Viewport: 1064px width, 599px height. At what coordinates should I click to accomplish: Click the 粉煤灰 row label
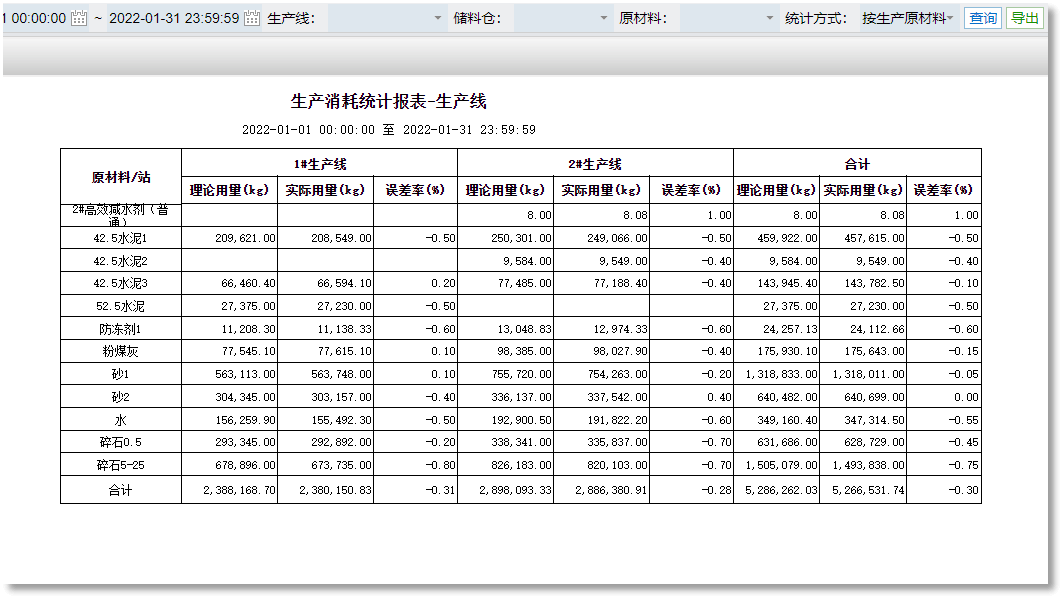(120, 351)
